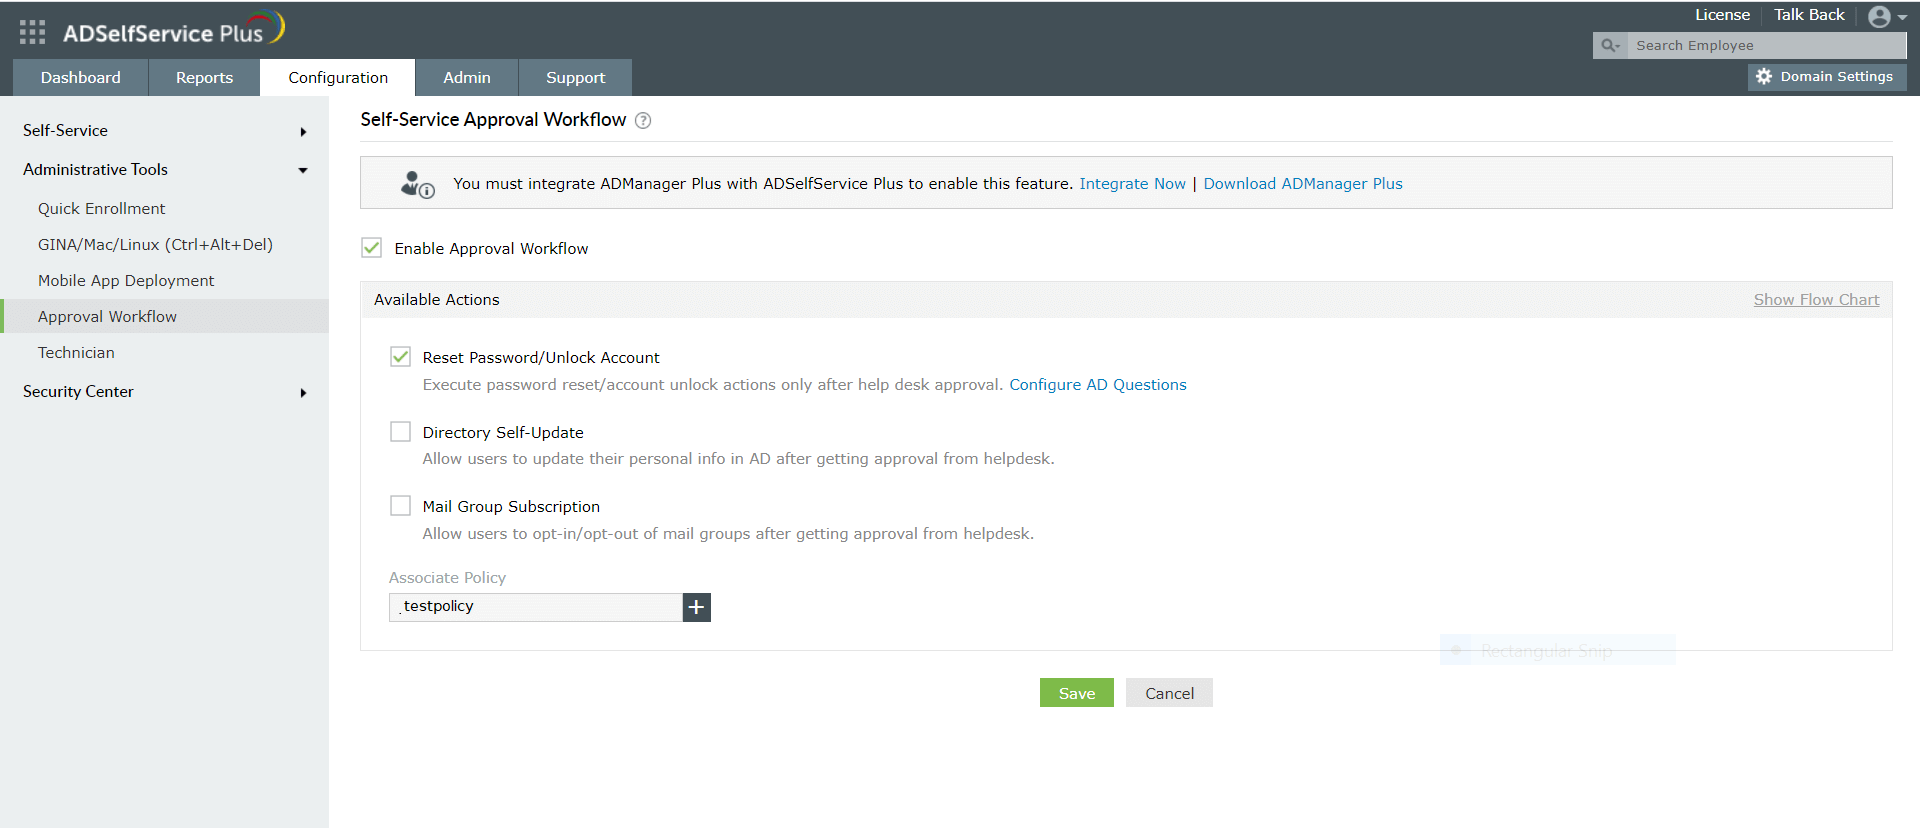Type in the Search Employee field

pyautogui.click(x=1765, y=46)
